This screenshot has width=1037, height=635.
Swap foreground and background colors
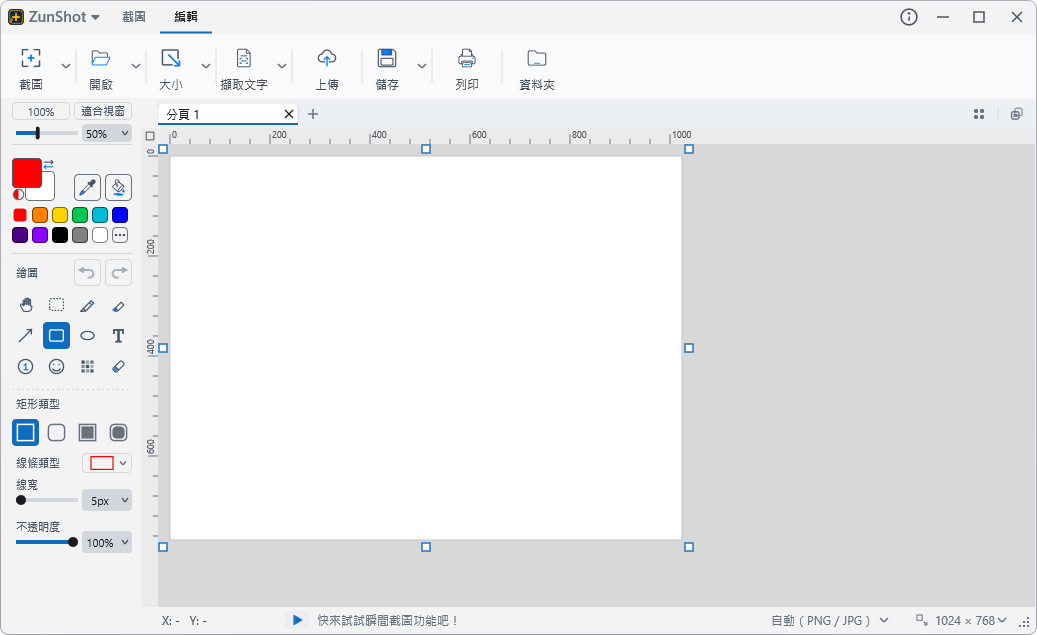point(48,163)
